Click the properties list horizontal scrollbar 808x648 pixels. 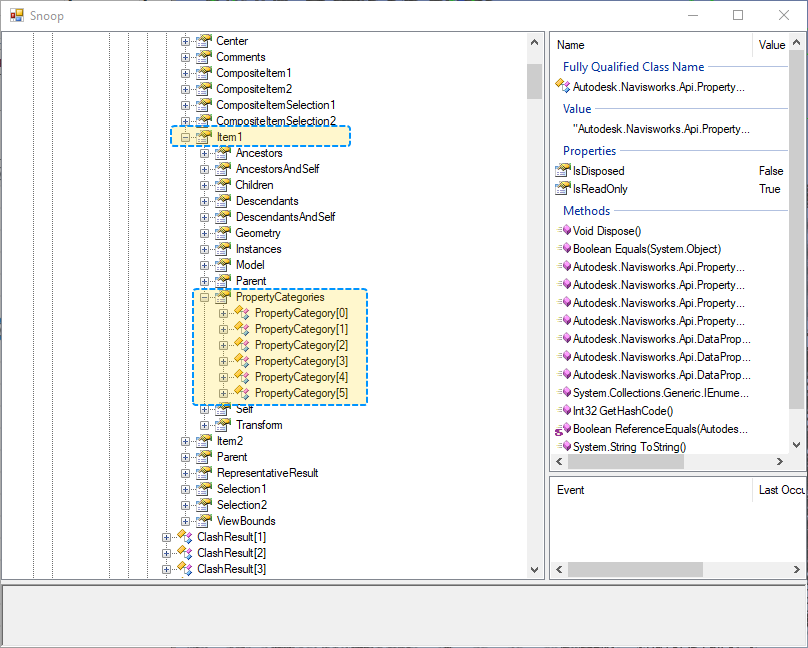pos(625,462)
